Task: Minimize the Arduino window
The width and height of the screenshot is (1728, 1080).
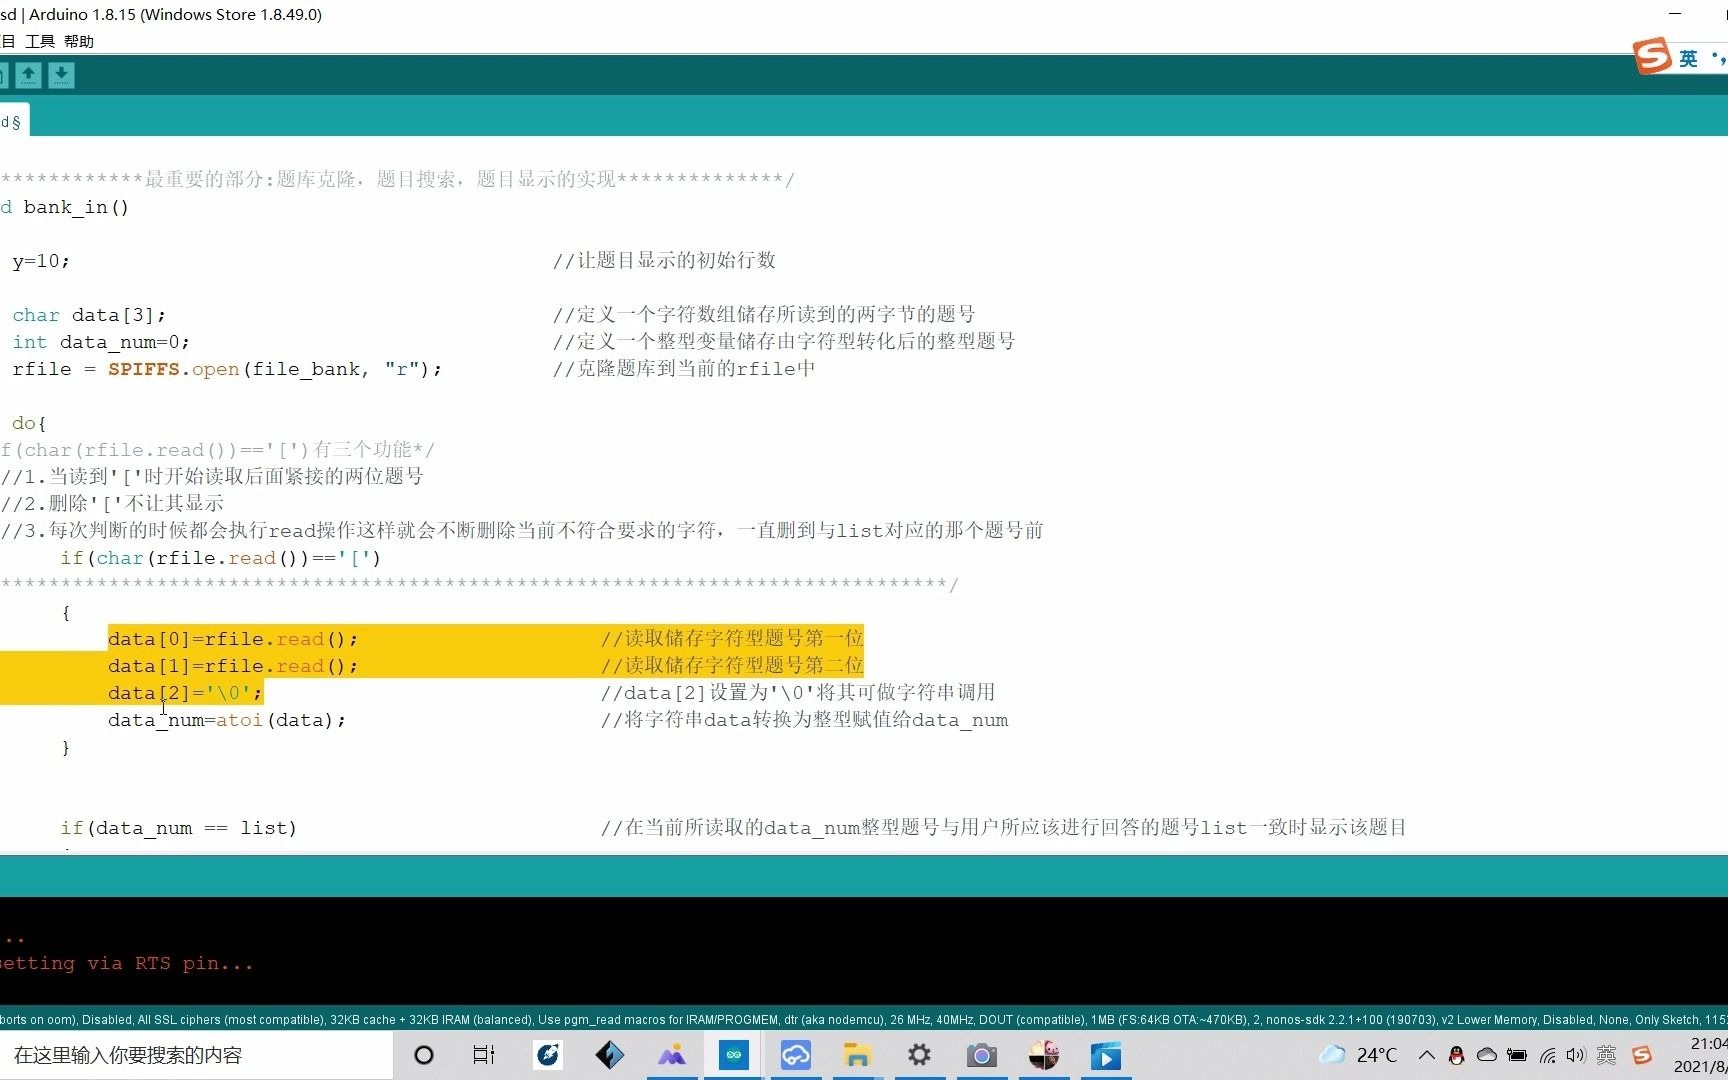Action: click(x=1676, y=14)
